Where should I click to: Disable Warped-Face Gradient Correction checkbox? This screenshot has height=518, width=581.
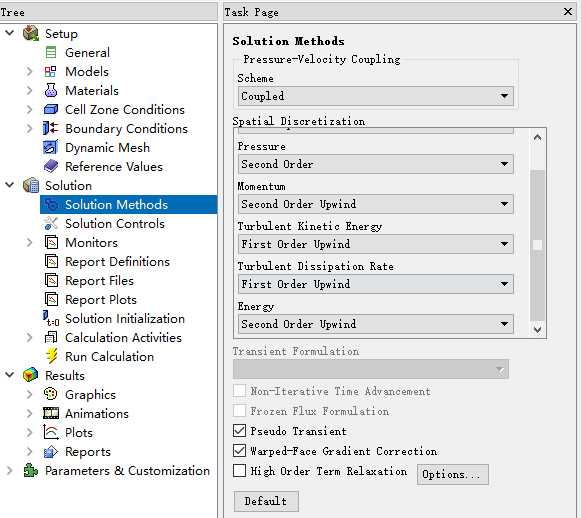click(x=239, y=451)
